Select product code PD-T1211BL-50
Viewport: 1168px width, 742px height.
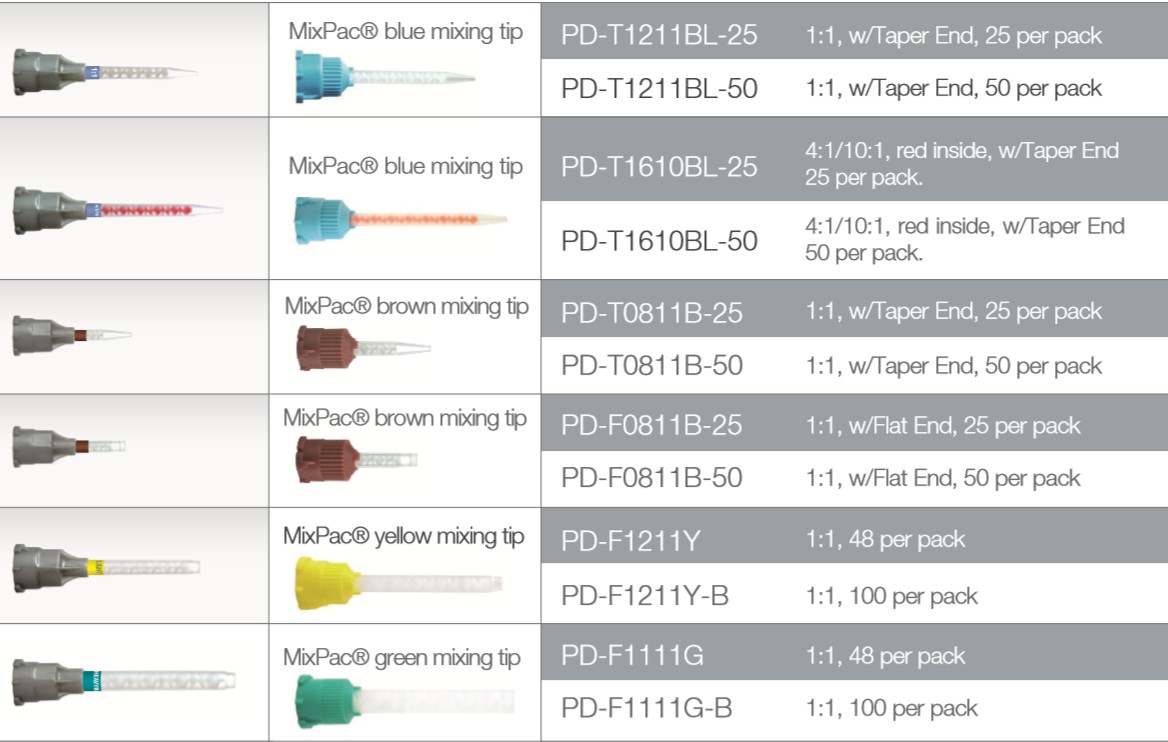point(659,89)
